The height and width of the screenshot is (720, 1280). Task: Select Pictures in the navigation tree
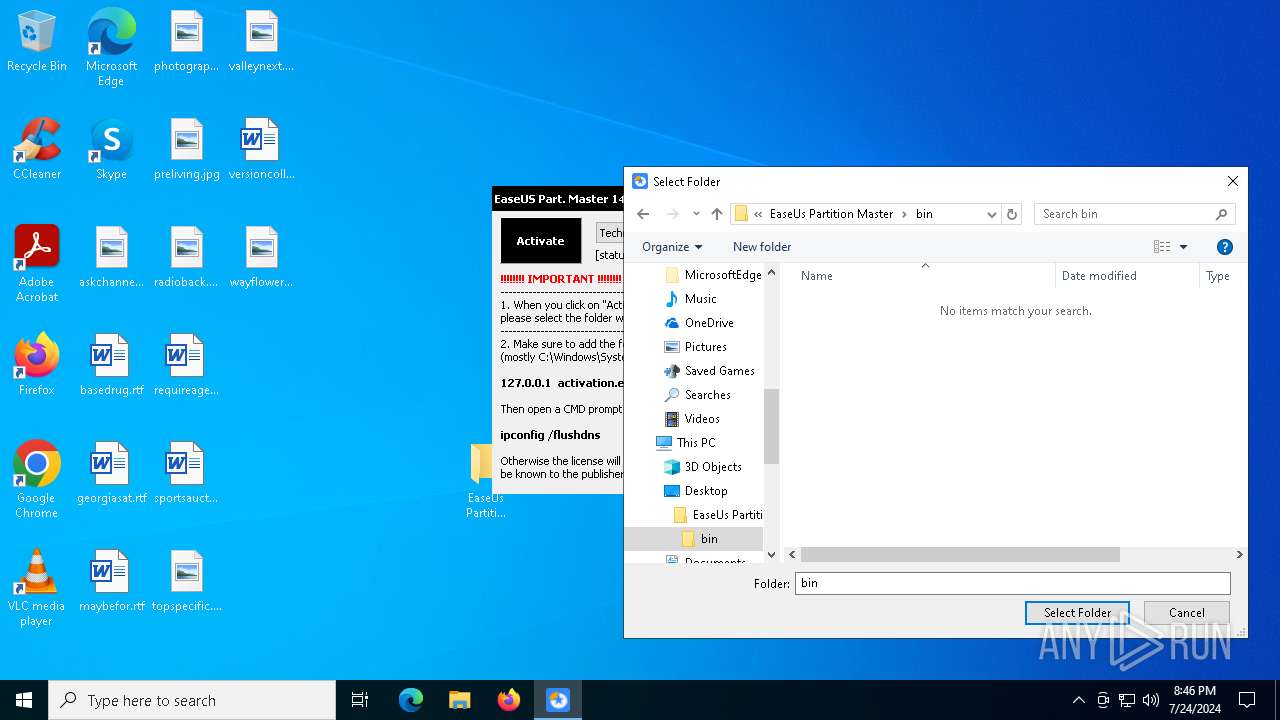coord(696,347)
